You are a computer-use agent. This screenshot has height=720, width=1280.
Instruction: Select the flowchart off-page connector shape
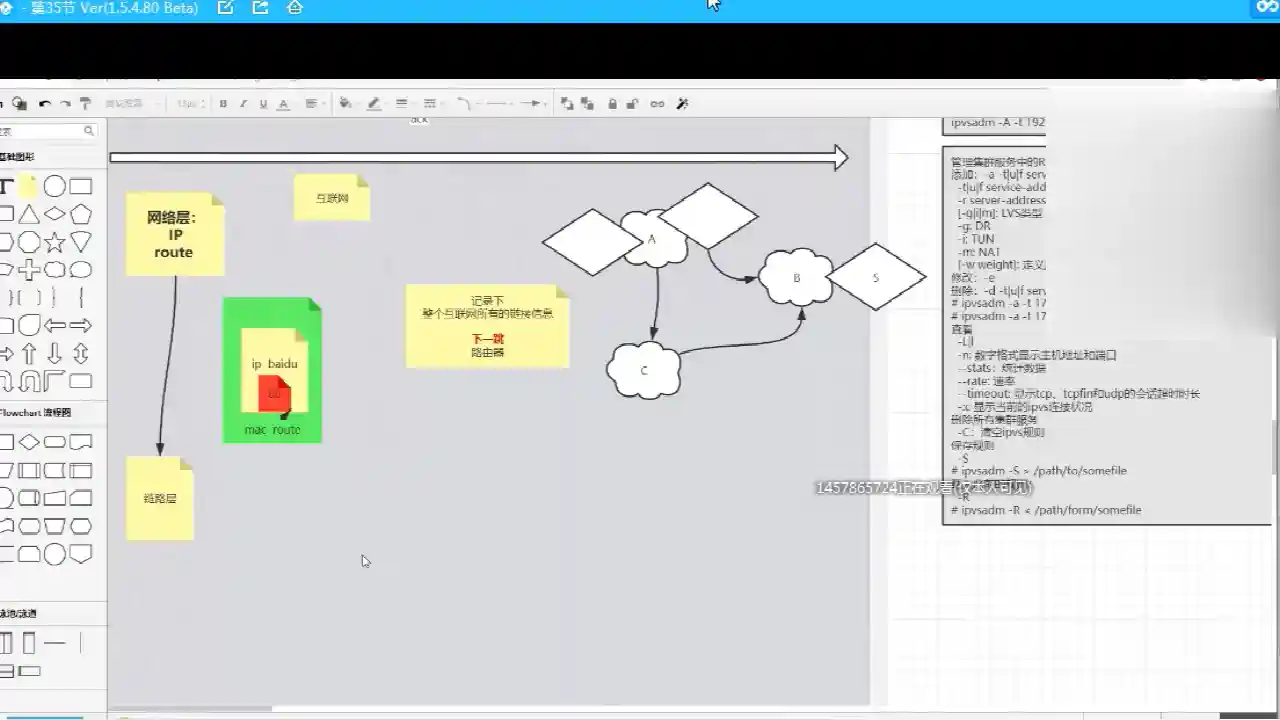pyautogui.click(x=81, y=554)
